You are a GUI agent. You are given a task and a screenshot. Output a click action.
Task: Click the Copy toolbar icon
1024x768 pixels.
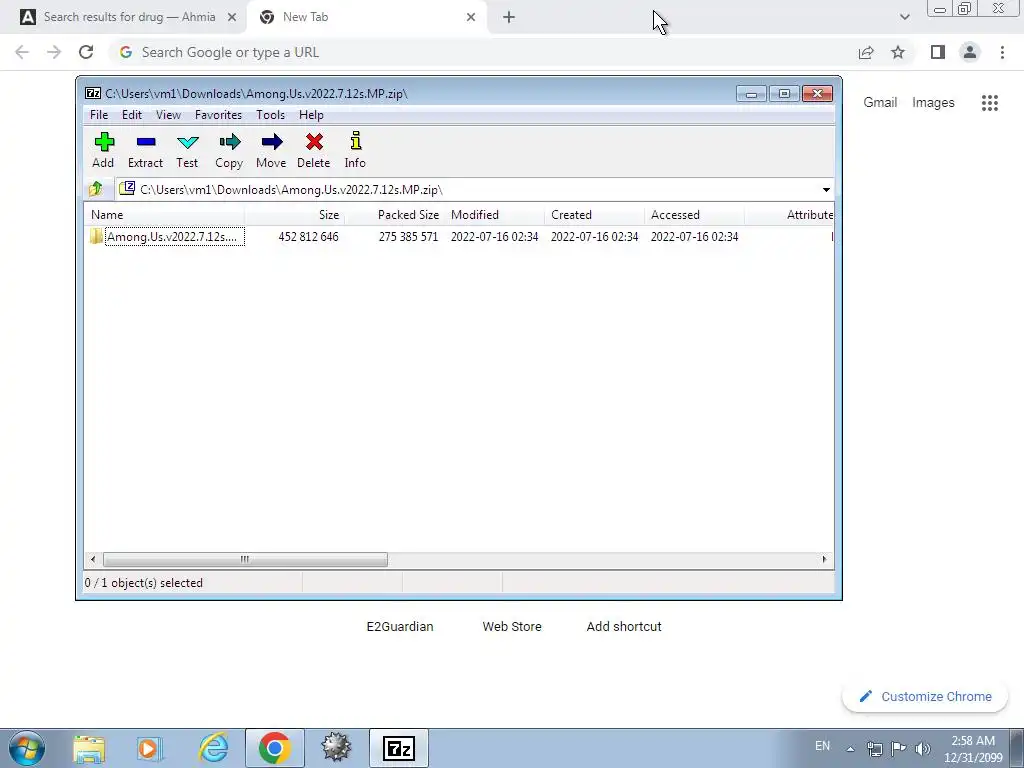(x=229, y=150)
